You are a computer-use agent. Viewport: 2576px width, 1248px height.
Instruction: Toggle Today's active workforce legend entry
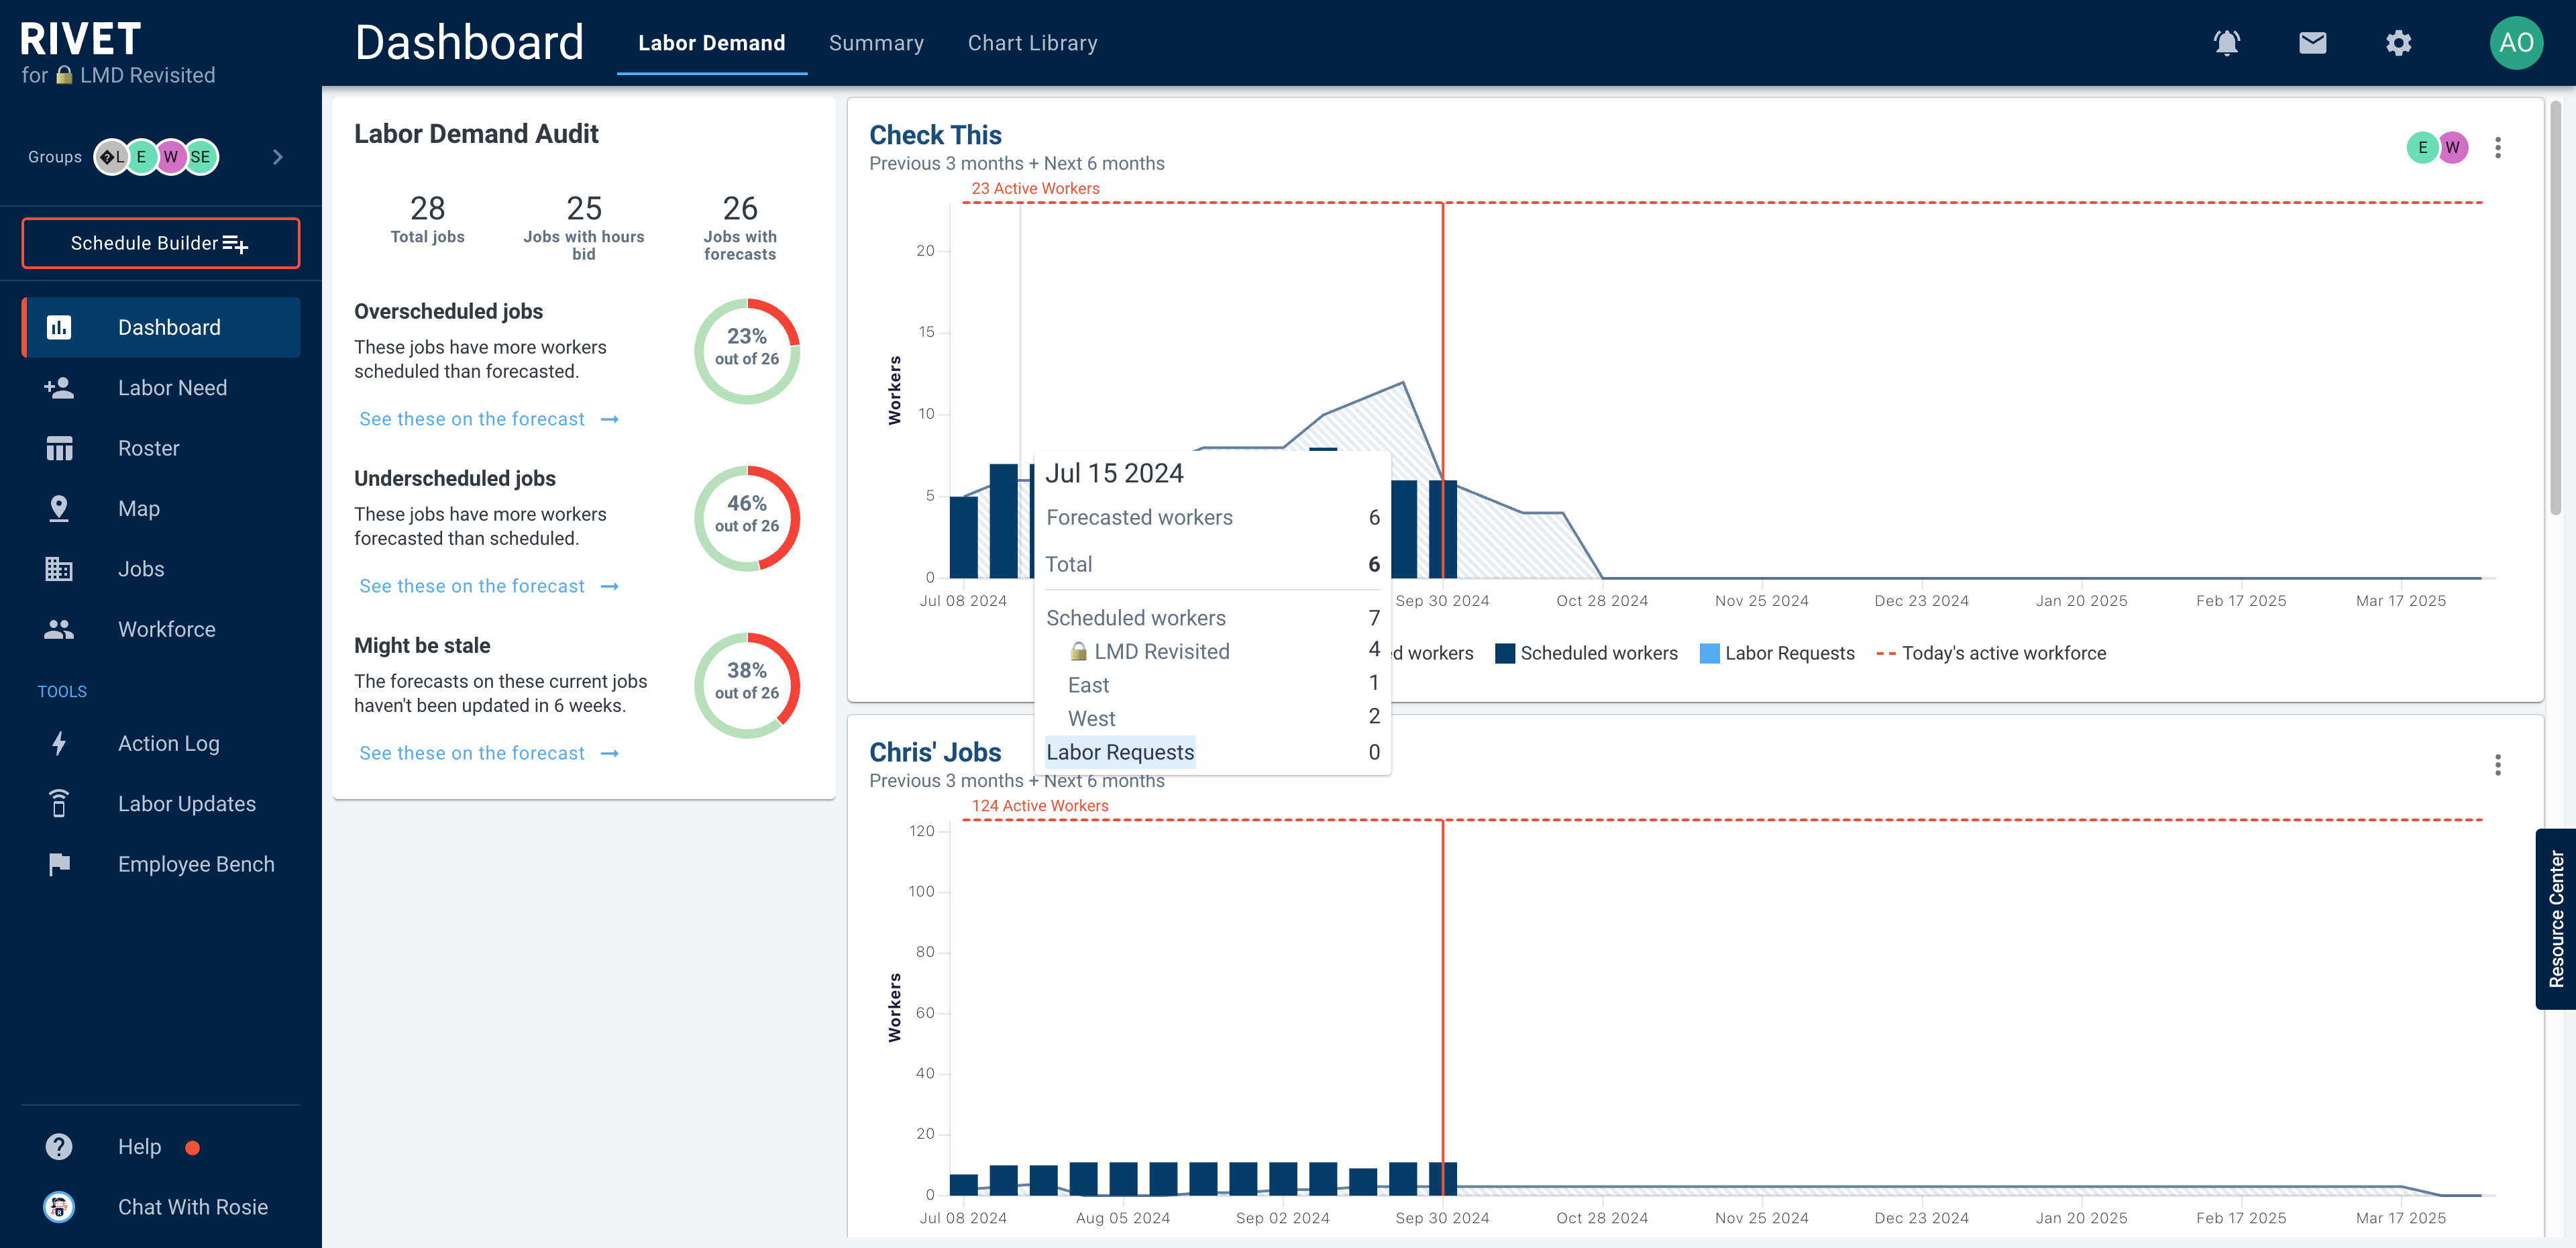[x=1991, y=653]
